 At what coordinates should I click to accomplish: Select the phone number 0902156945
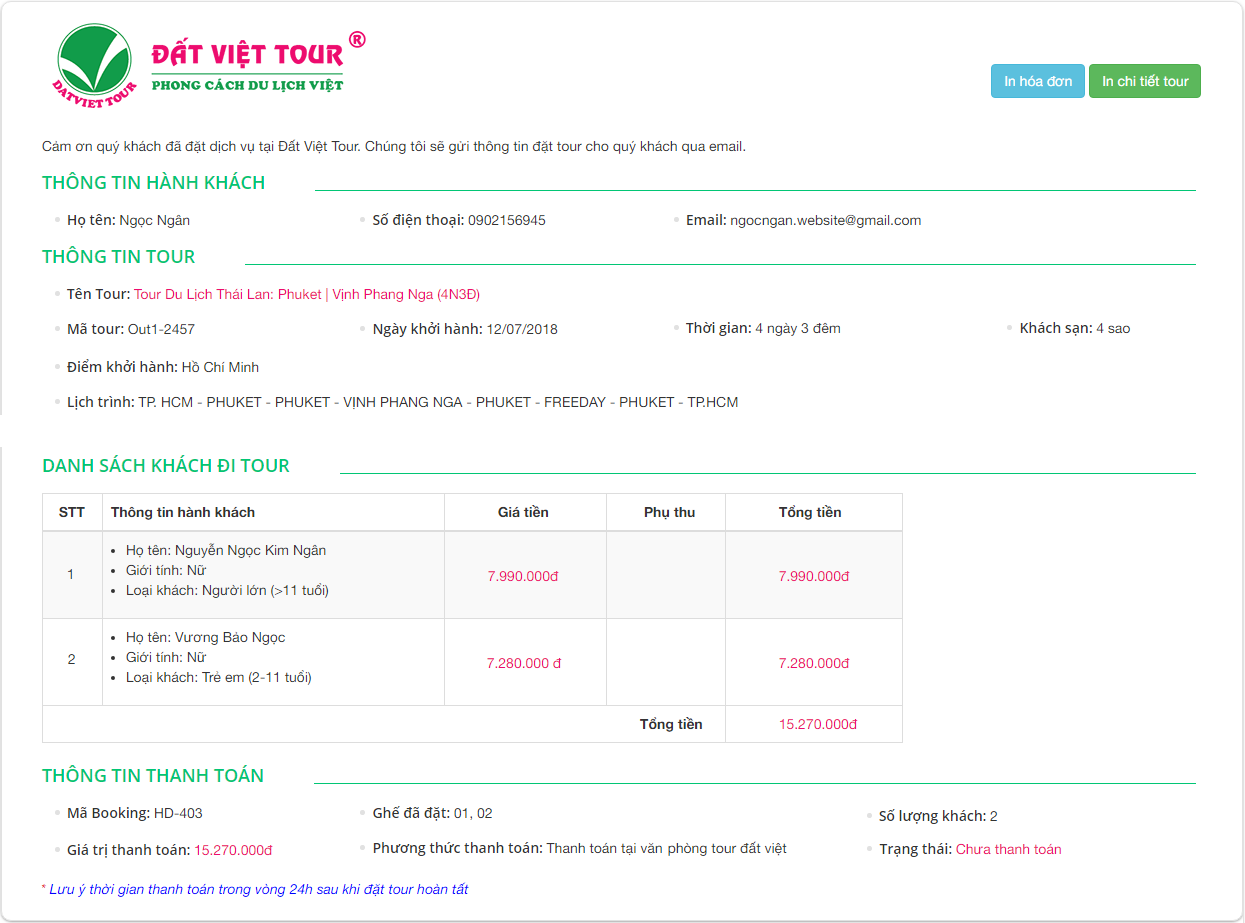[507, 220]
